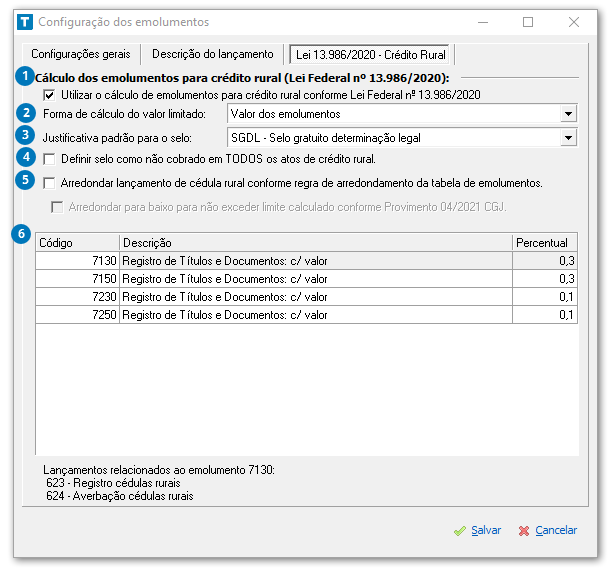The image size is (611, 571).
Task: Click 'Justificativa padrão para o selo' label
Action: [117, 138]
